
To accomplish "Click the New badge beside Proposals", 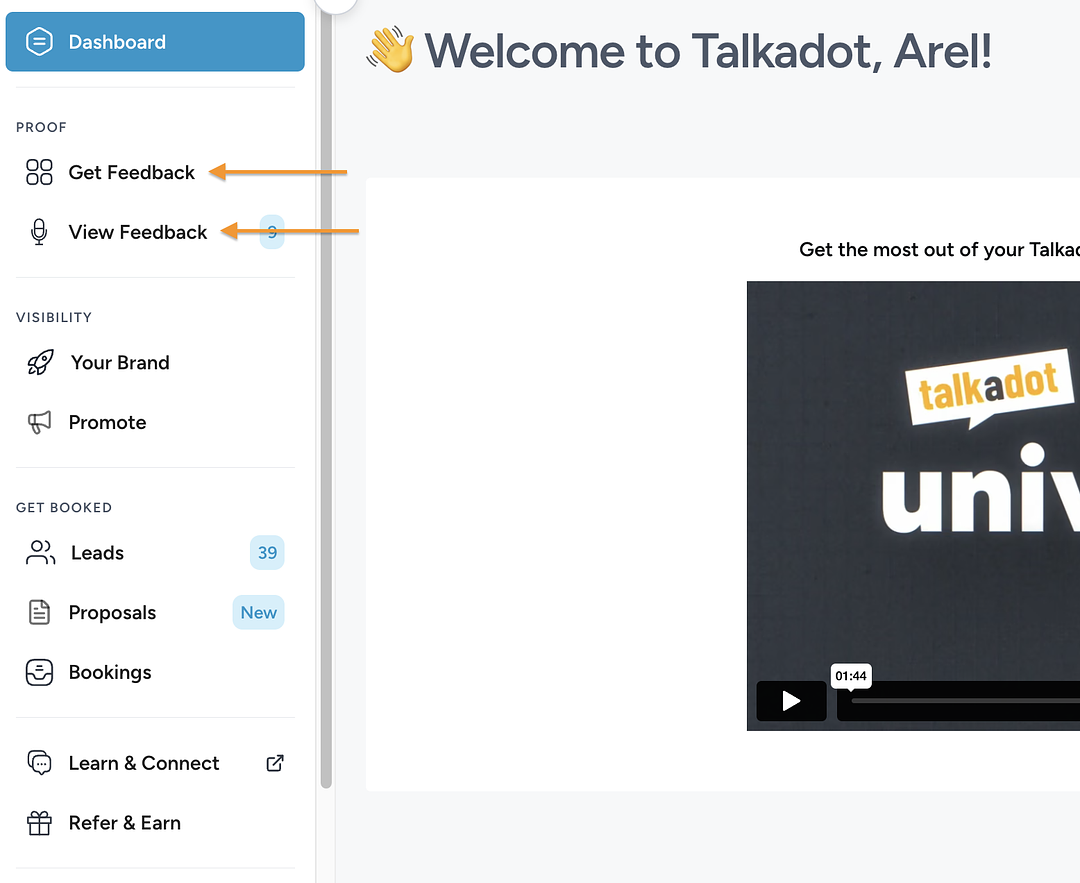I will pos(258,612).
